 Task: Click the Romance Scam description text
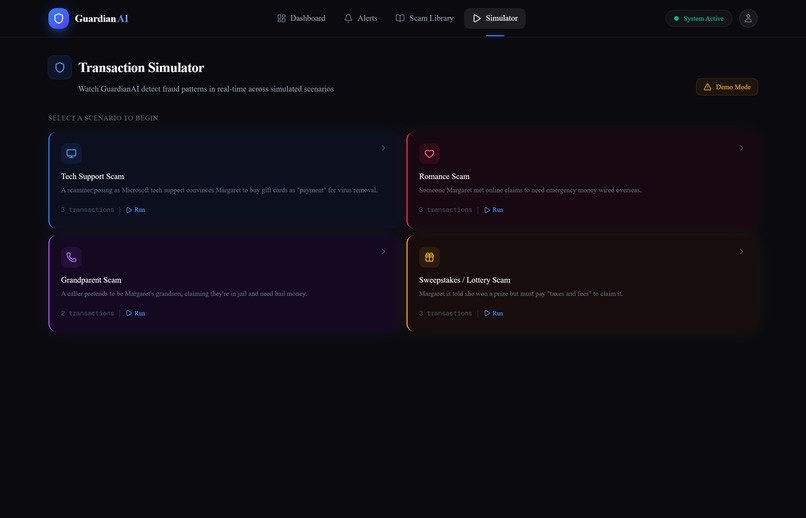pos(530,190)
